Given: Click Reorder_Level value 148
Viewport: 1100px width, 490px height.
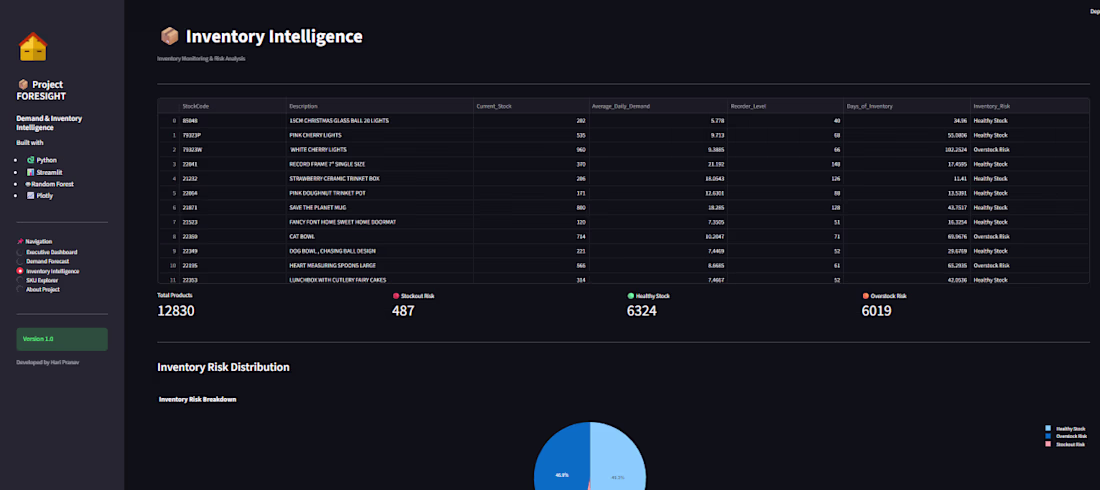Looking at the screenshot, I should pos(786,164).
